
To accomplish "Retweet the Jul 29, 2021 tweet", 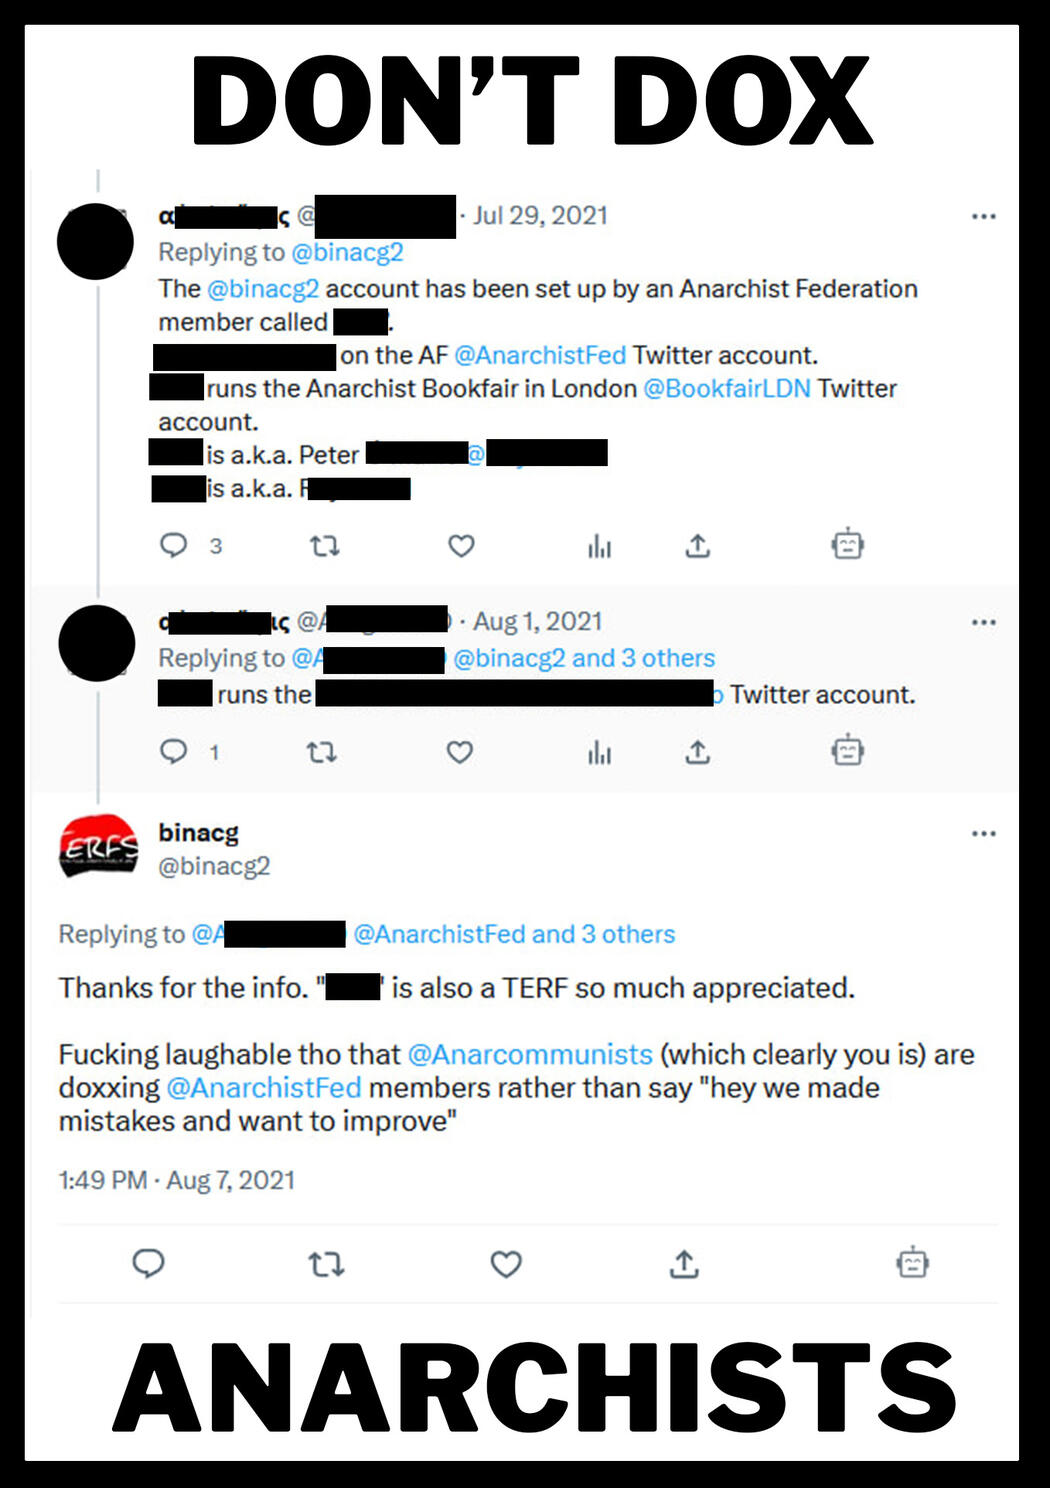I will (x=324, y=546).
